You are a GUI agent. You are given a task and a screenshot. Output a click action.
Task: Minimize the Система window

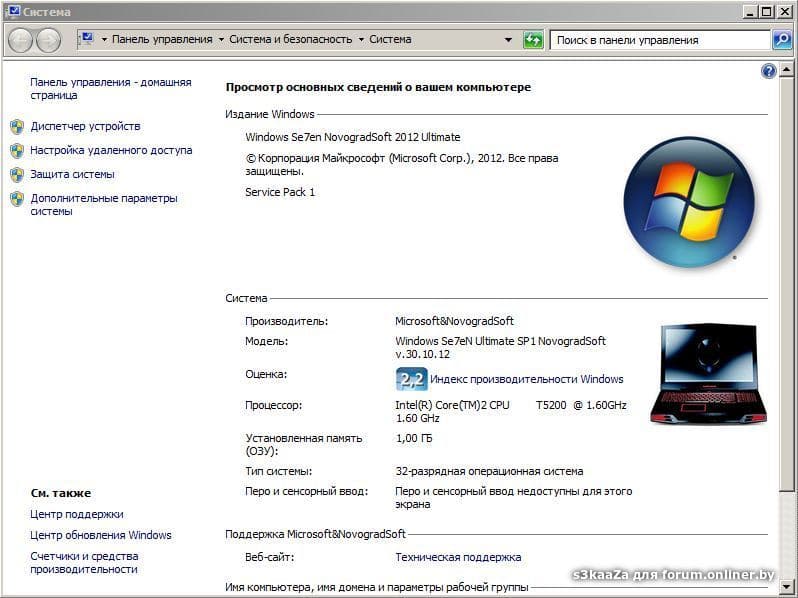click(749, 11)
